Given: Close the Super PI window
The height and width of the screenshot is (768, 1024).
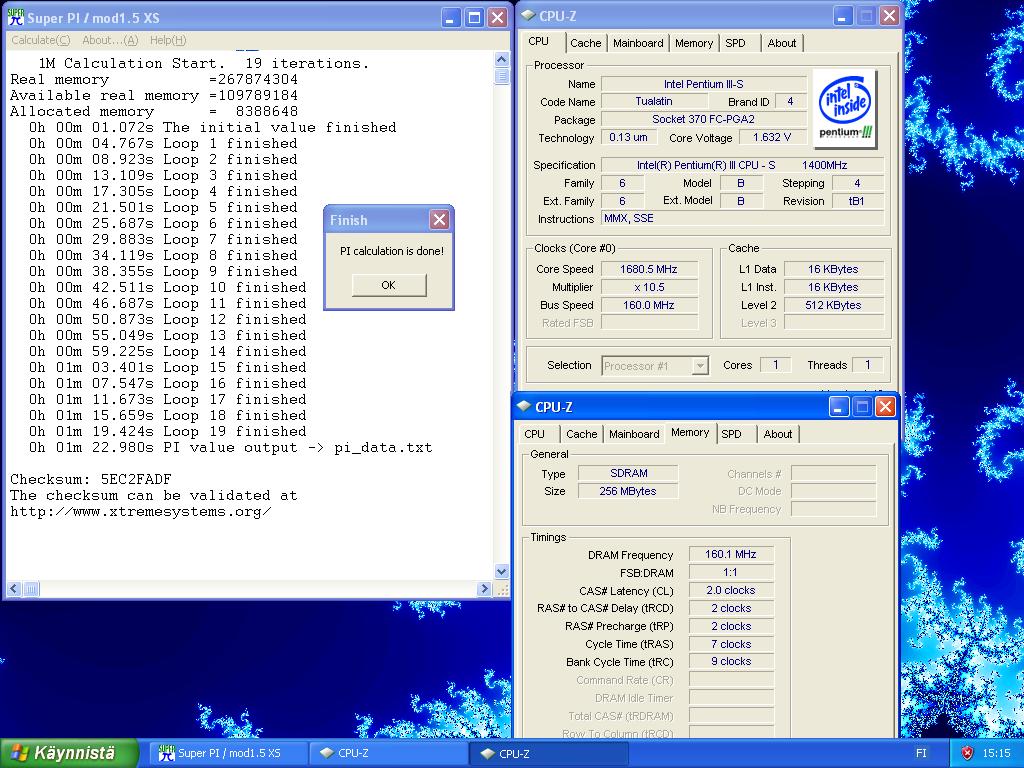Looking at the screenshot, I should 498,18.
